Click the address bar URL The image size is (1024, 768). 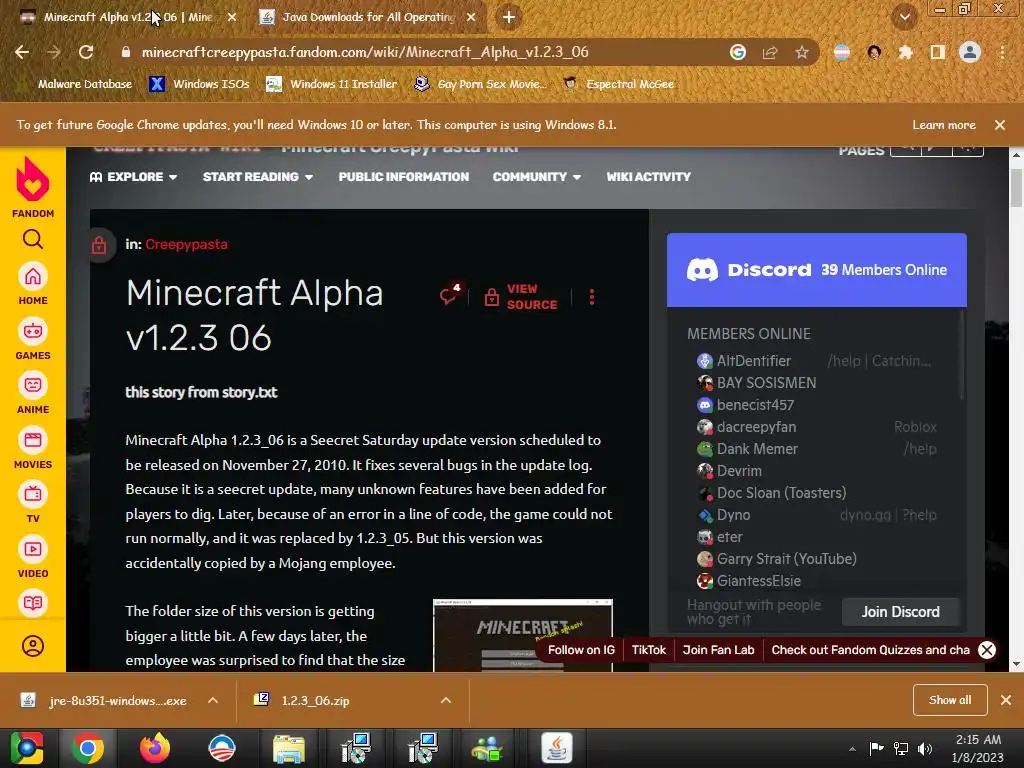pos(365,52)
